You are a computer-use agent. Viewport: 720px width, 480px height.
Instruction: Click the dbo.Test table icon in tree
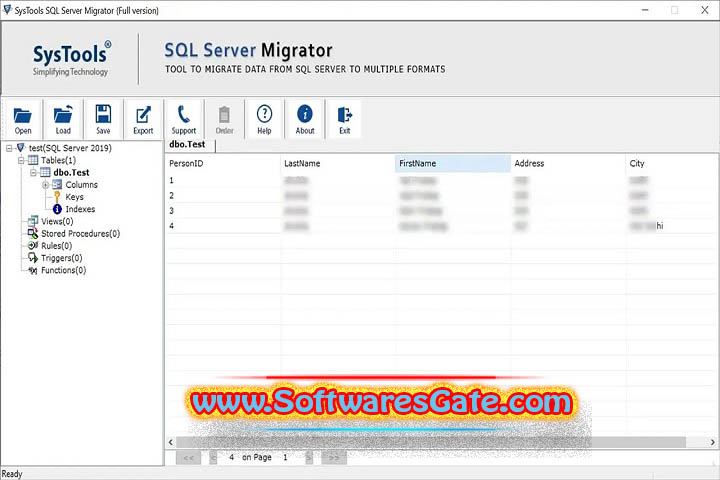(x=45, y=172)
